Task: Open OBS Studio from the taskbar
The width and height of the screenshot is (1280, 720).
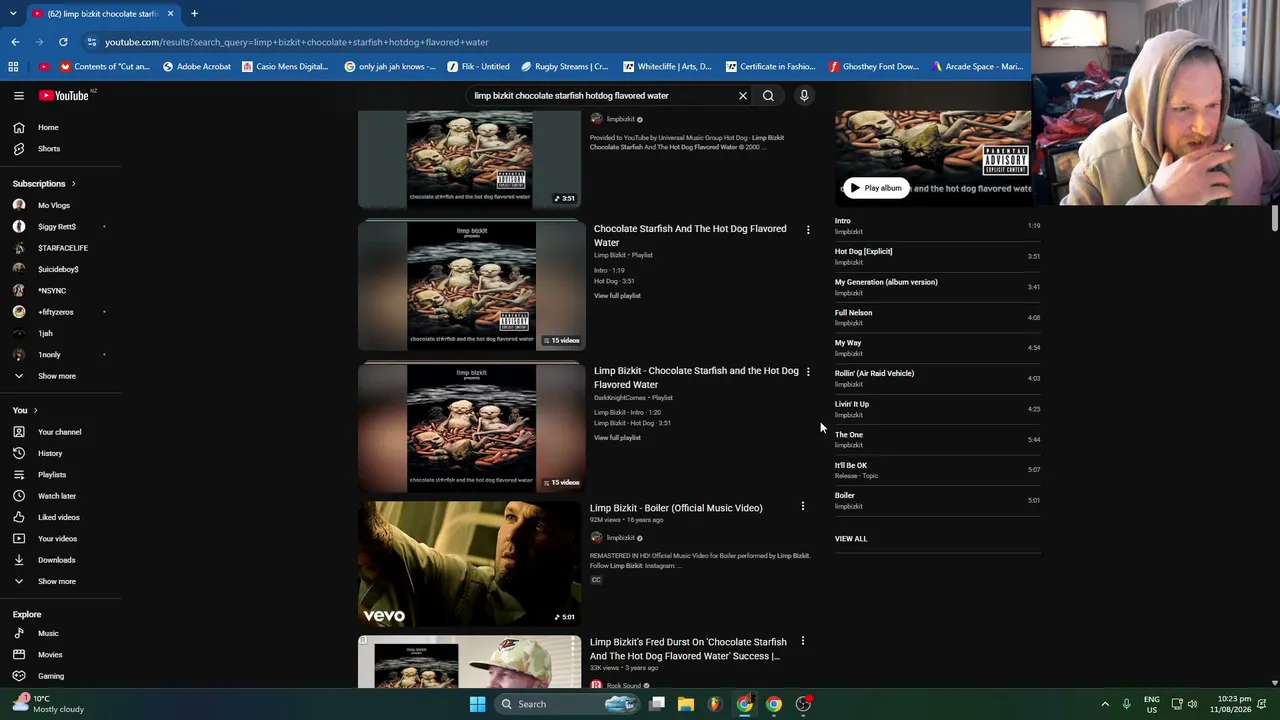Action: click(x=803, y=704)
